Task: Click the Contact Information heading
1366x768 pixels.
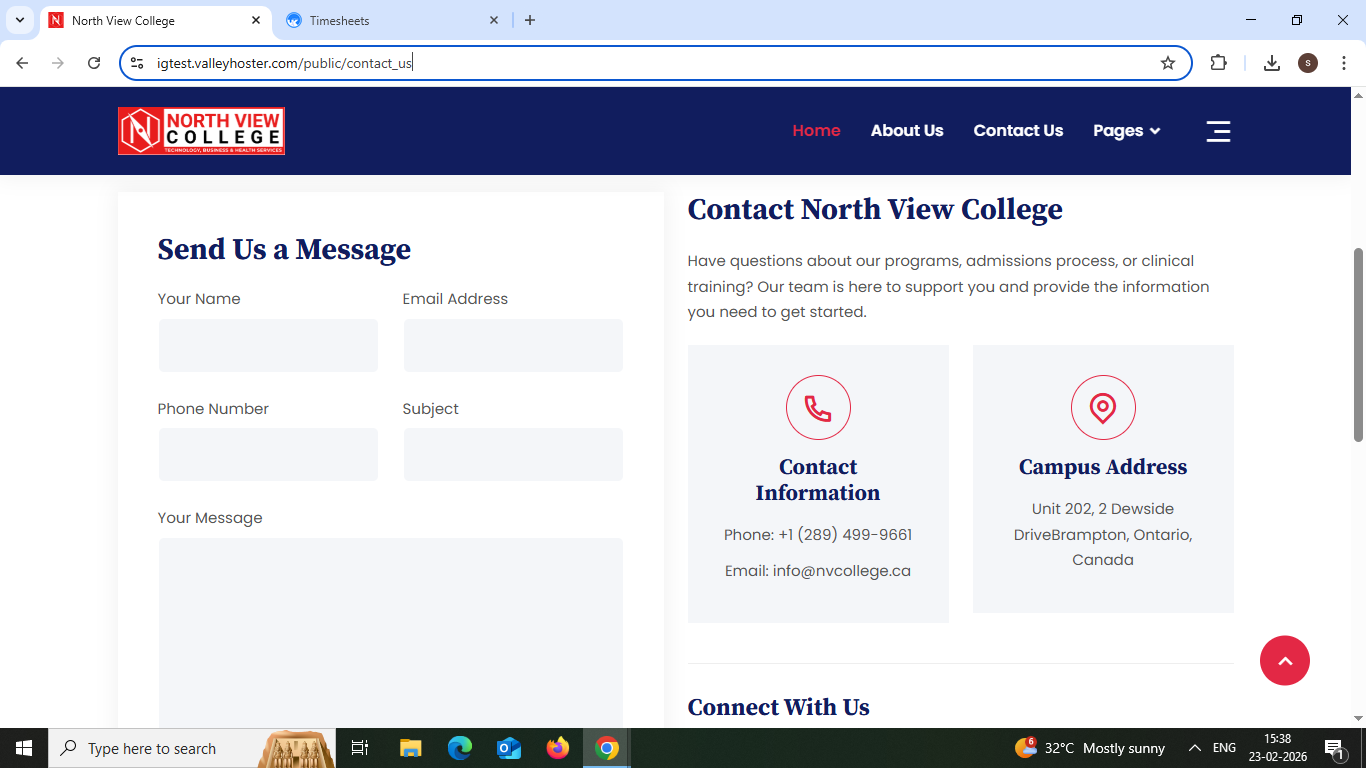Action: click(x=818, y=480)
